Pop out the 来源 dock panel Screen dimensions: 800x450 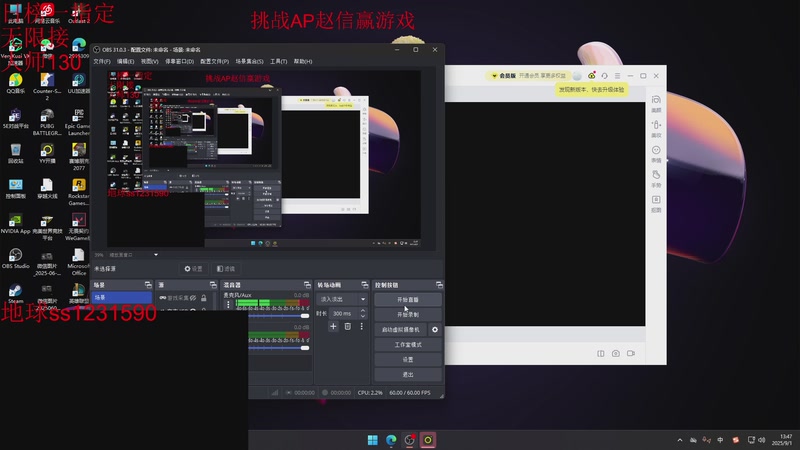click(x=213, y=285)
